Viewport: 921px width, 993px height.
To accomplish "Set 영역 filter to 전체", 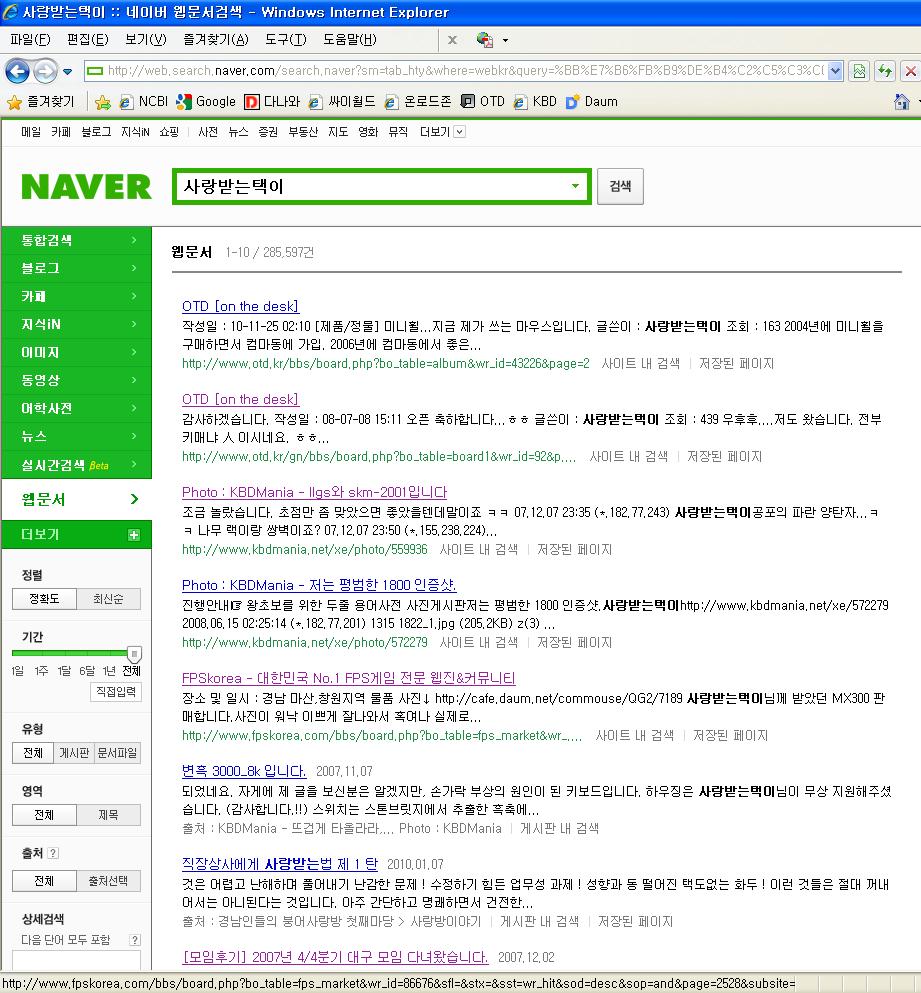I will tap(44, 815).
